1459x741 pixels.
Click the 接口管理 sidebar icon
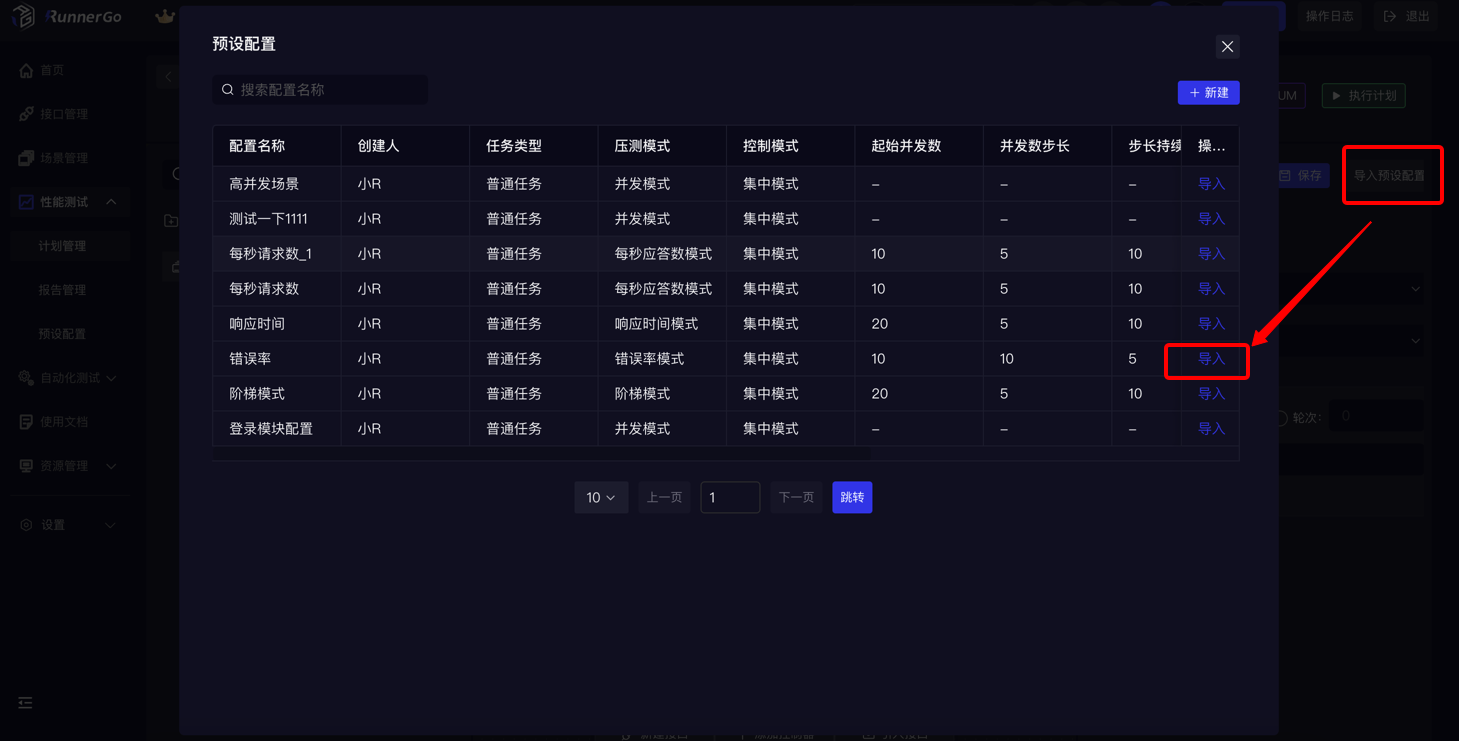point(26,114)
